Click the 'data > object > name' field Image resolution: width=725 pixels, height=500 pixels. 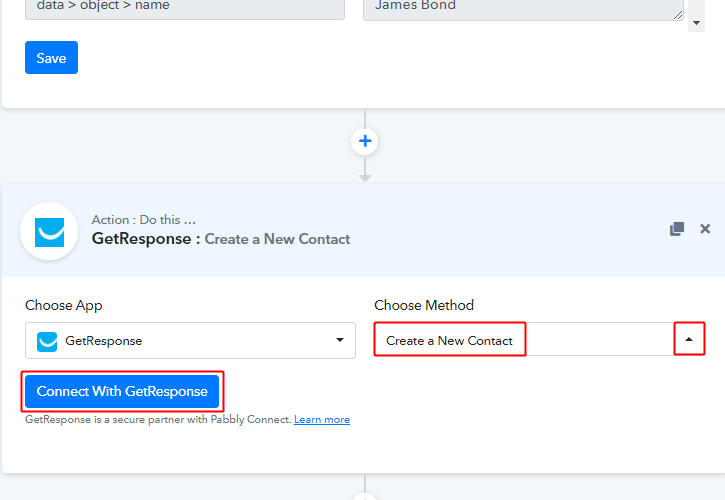[184, 9]
